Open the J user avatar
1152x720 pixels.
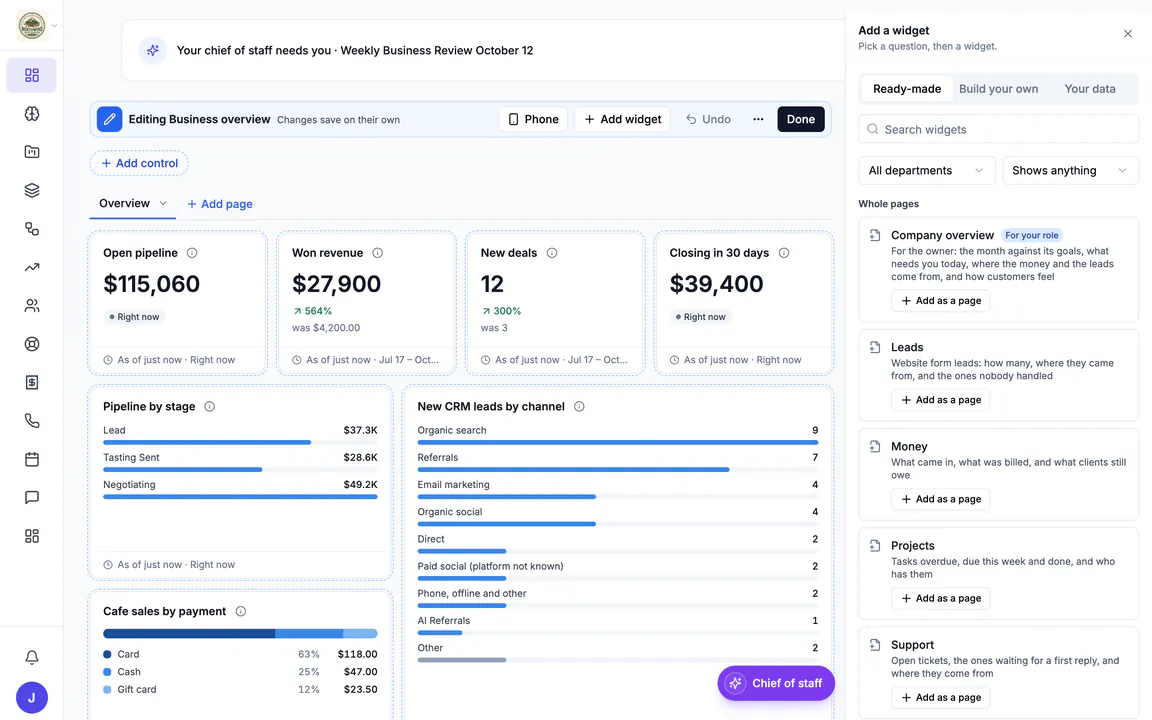tap(32, 697)
